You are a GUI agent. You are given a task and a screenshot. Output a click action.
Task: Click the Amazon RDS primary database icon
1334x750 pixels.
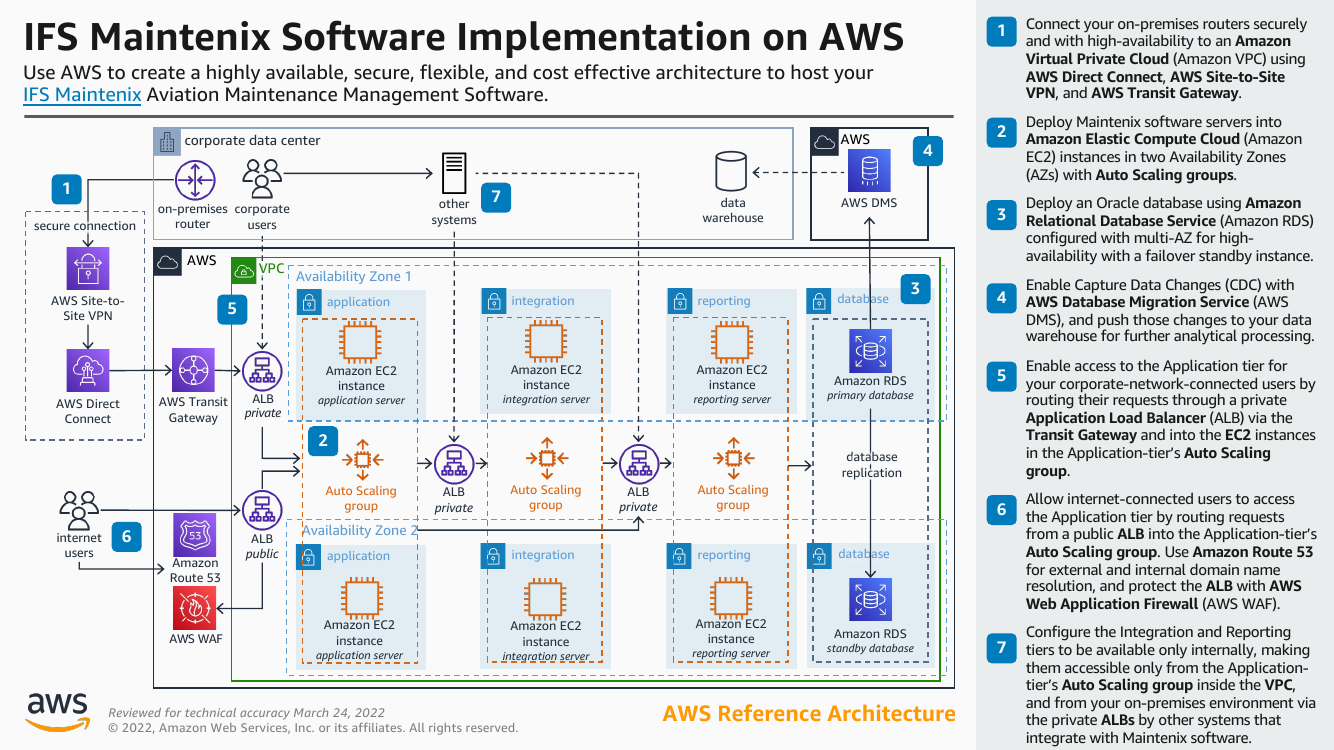click(x=870, y=350)
